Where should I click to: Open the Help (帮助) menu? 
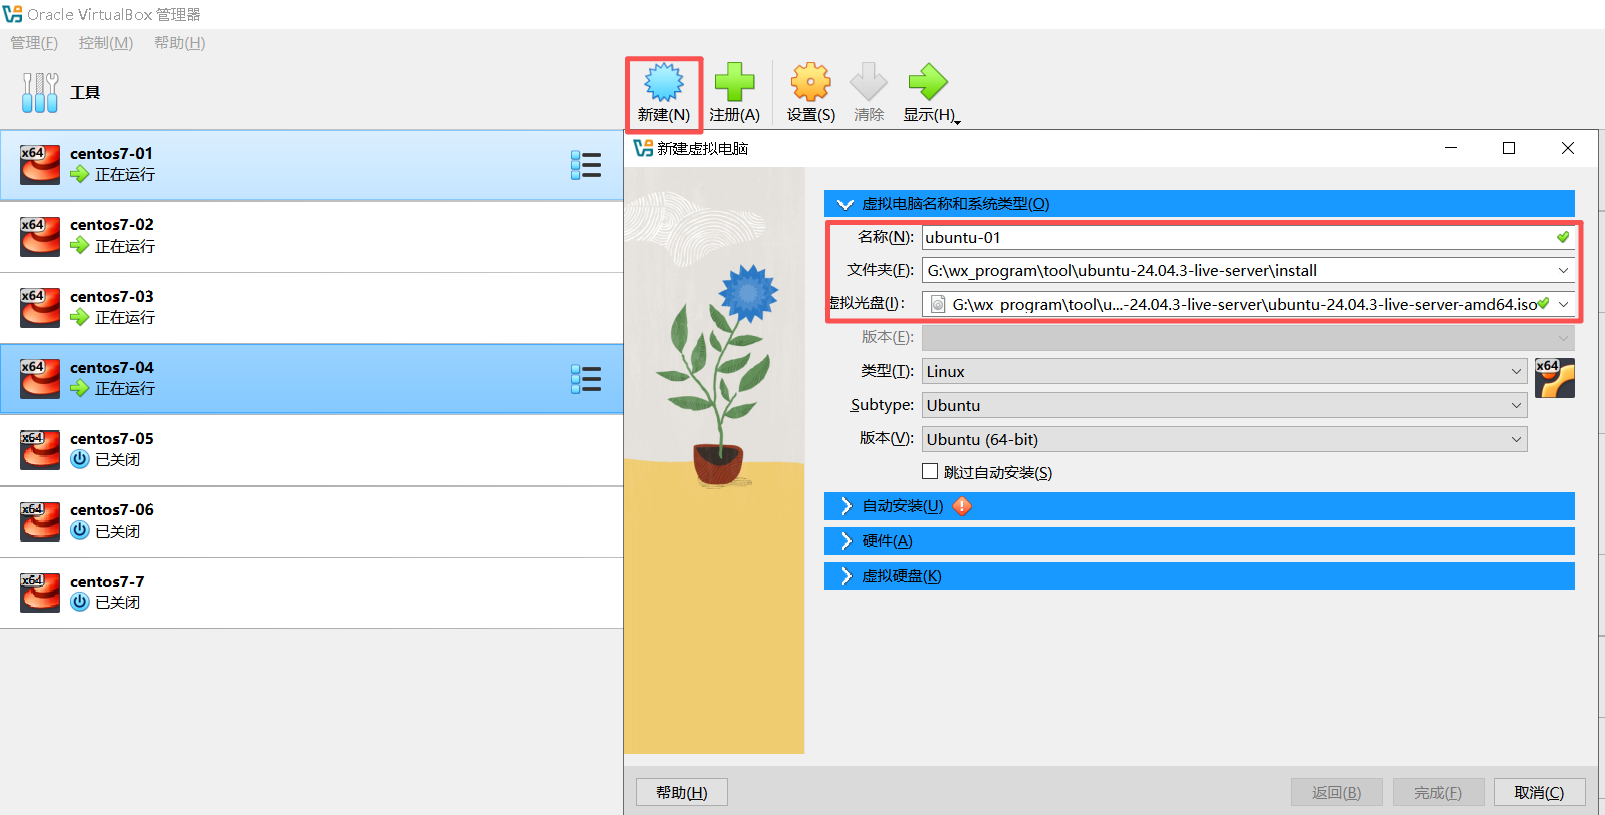(x=180, y=43)
